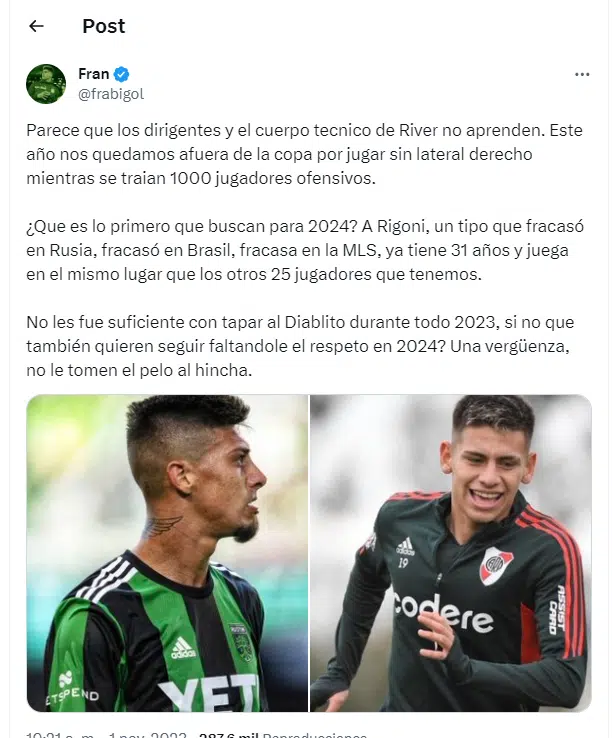Click the adidas logo on the green jersey

(183, 649)
